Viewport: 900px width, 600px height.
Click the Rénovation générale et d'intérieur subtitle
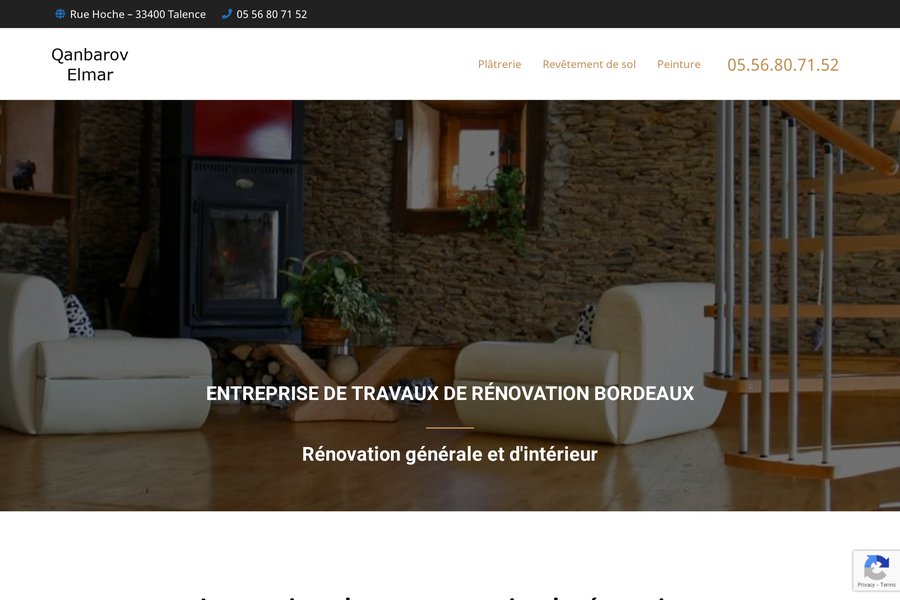pos(450,454)
